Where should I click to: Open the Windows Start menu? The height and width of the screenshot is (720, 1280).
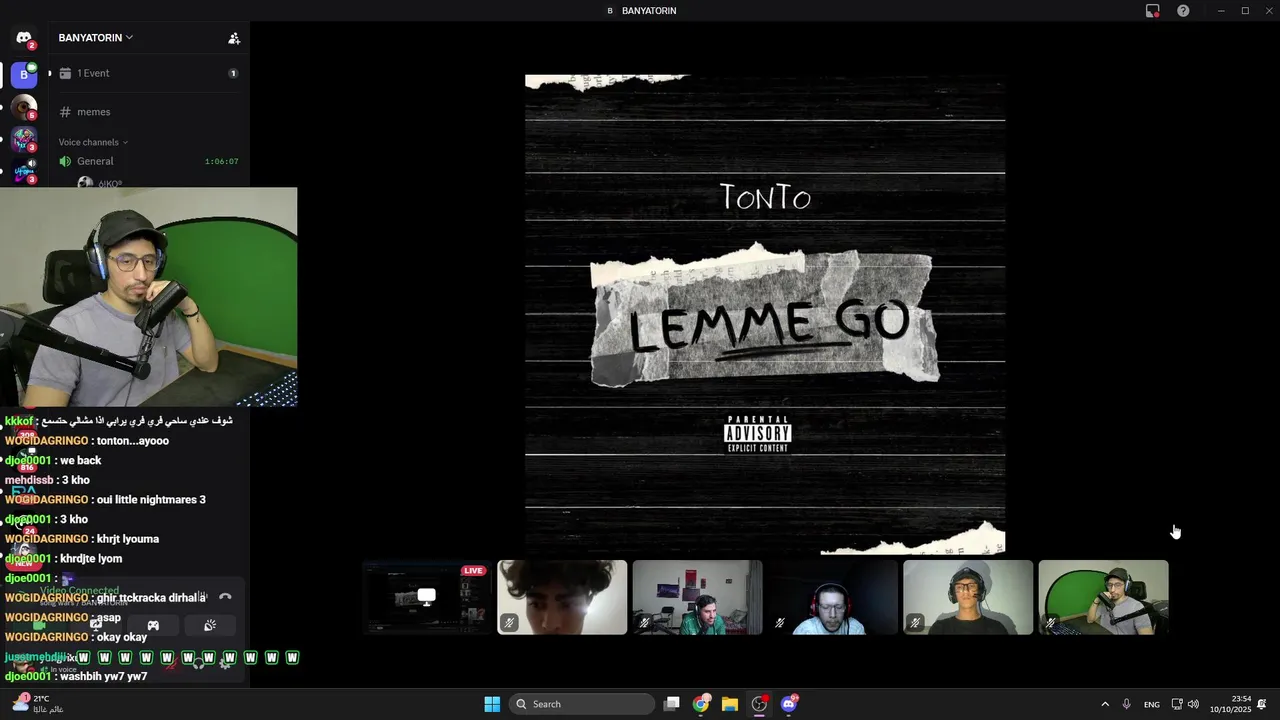click(492, 704)
